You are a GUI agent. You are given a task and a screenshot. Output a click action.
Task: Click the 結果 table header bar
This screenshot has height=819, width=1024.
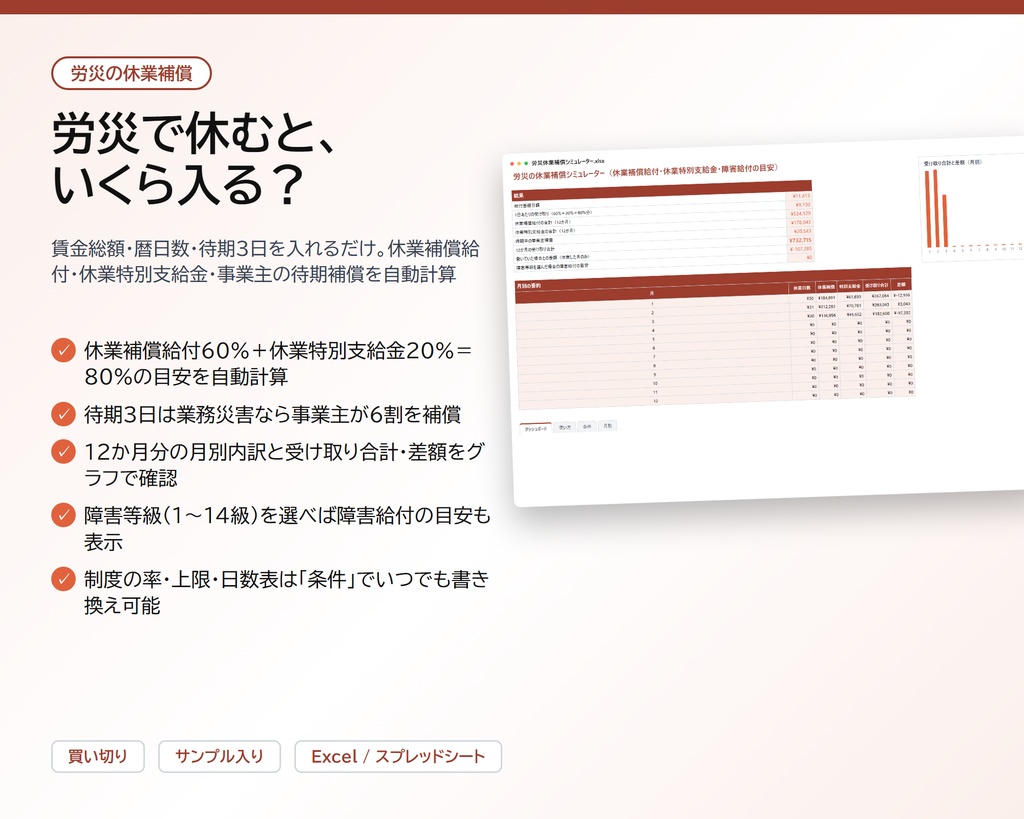pyautogui.click(x=661, y=190)
